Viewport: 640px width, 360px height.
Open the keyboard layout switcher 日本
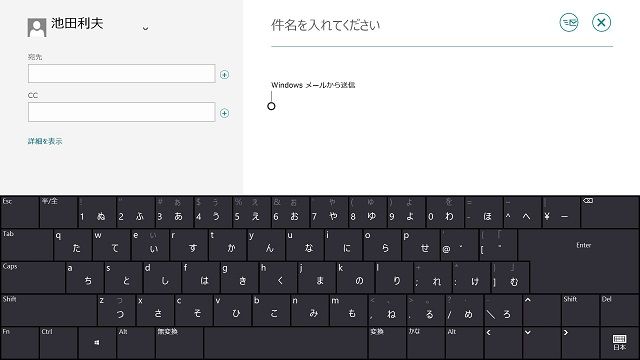tap(619, 343)
